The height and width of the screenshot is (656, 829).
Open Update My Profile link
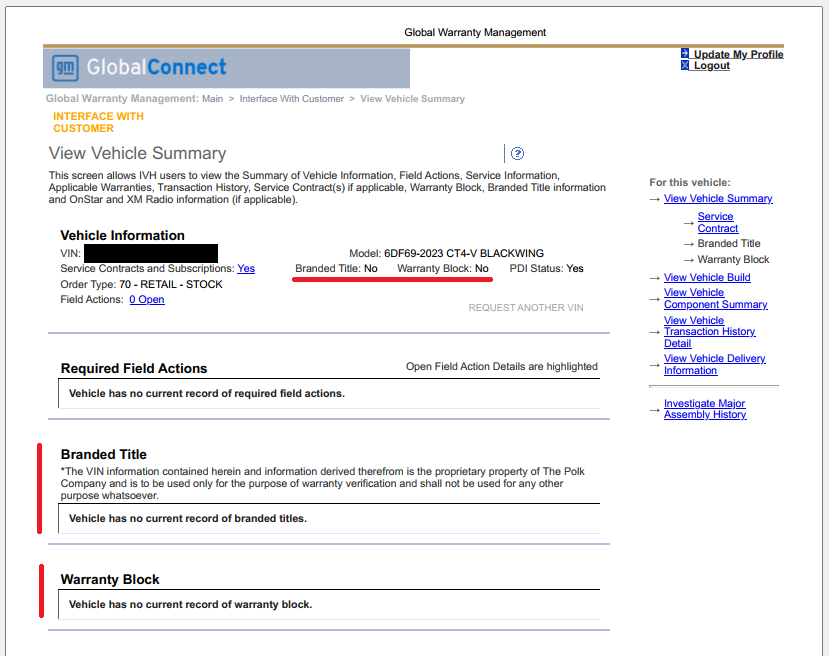point(738,54)
